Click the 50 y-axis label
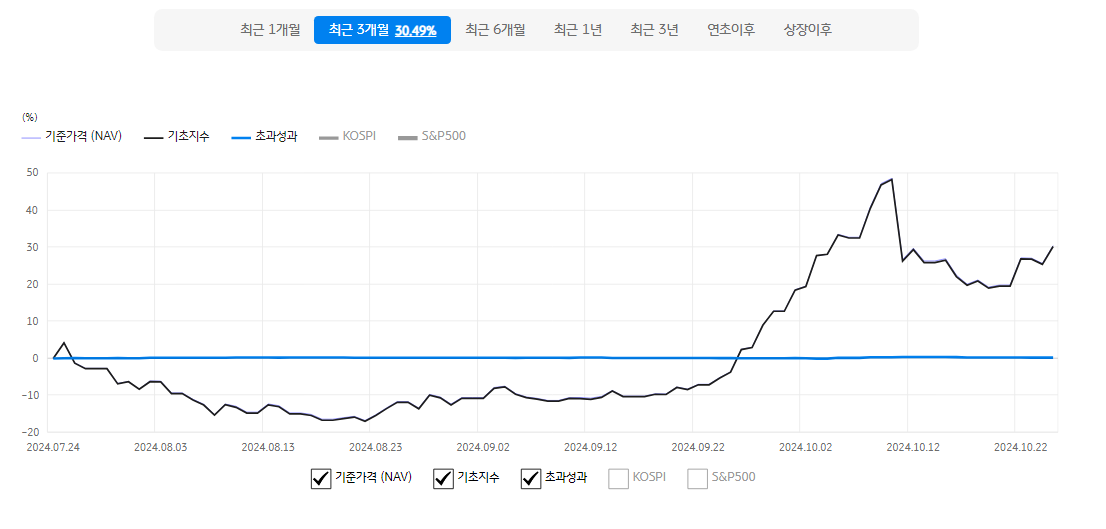 tap(33, 173)
